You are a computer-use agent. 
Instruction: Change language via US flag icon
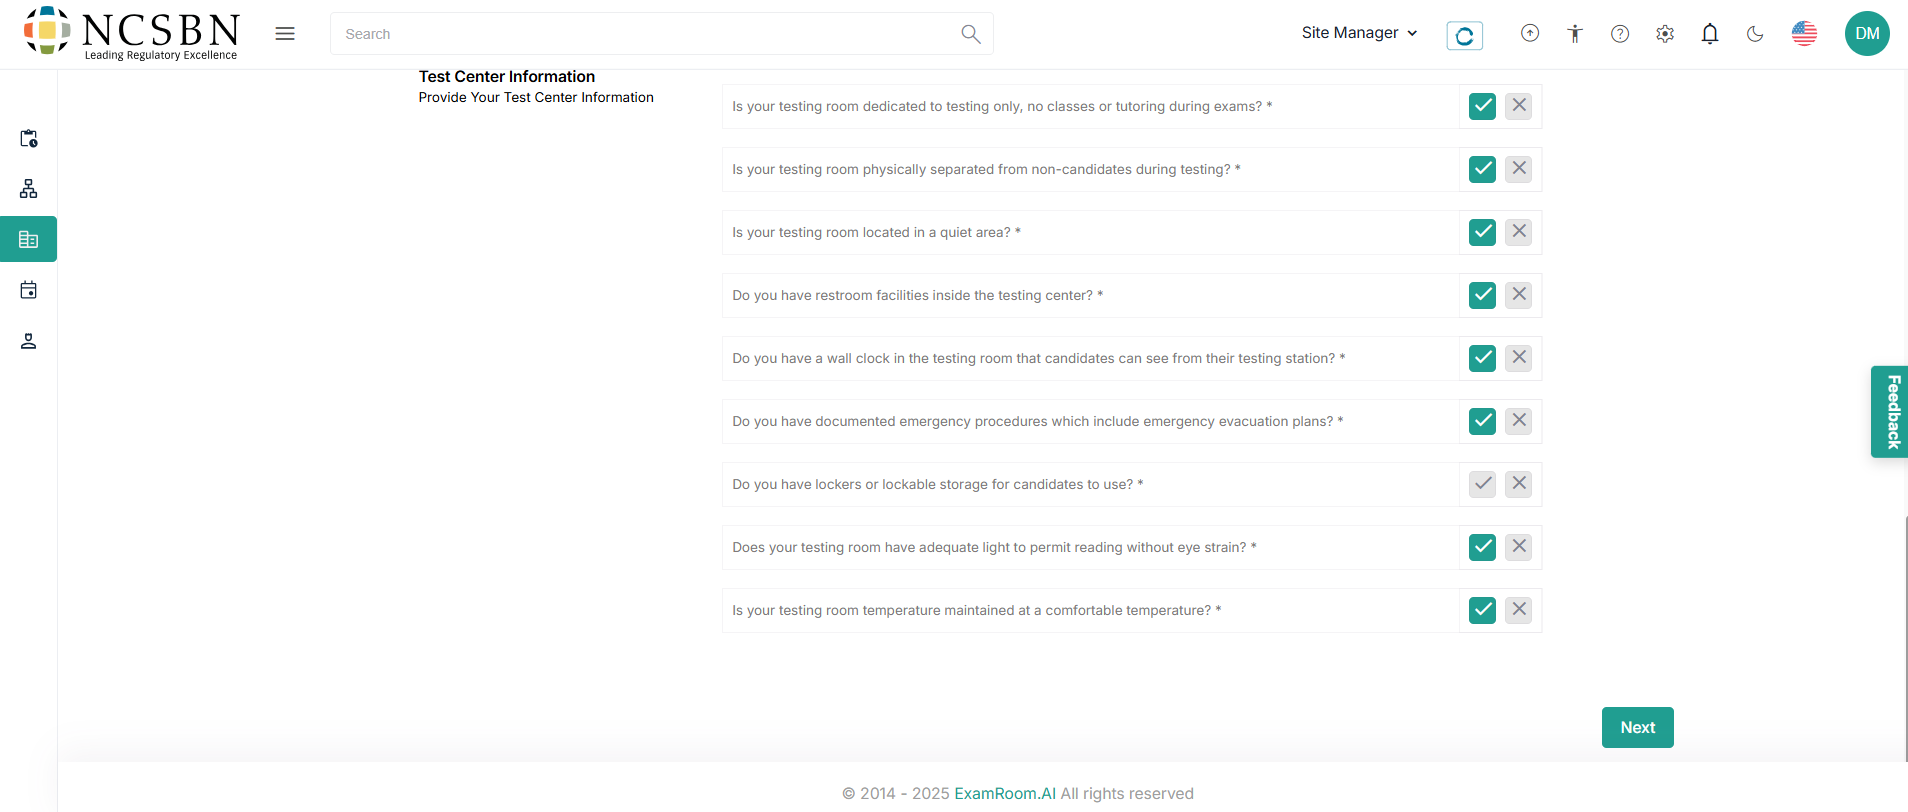[1804, 34]
